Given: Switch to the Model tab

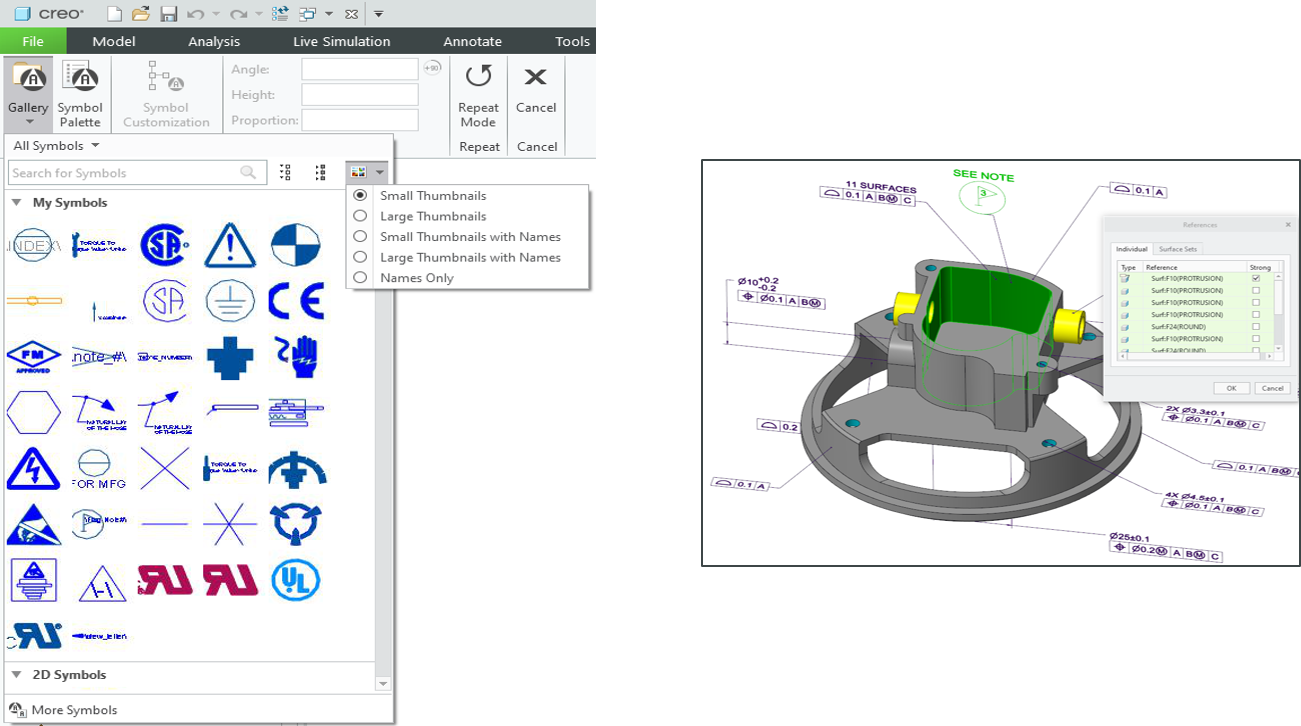Looking at the screenshot, I should 114,41.
